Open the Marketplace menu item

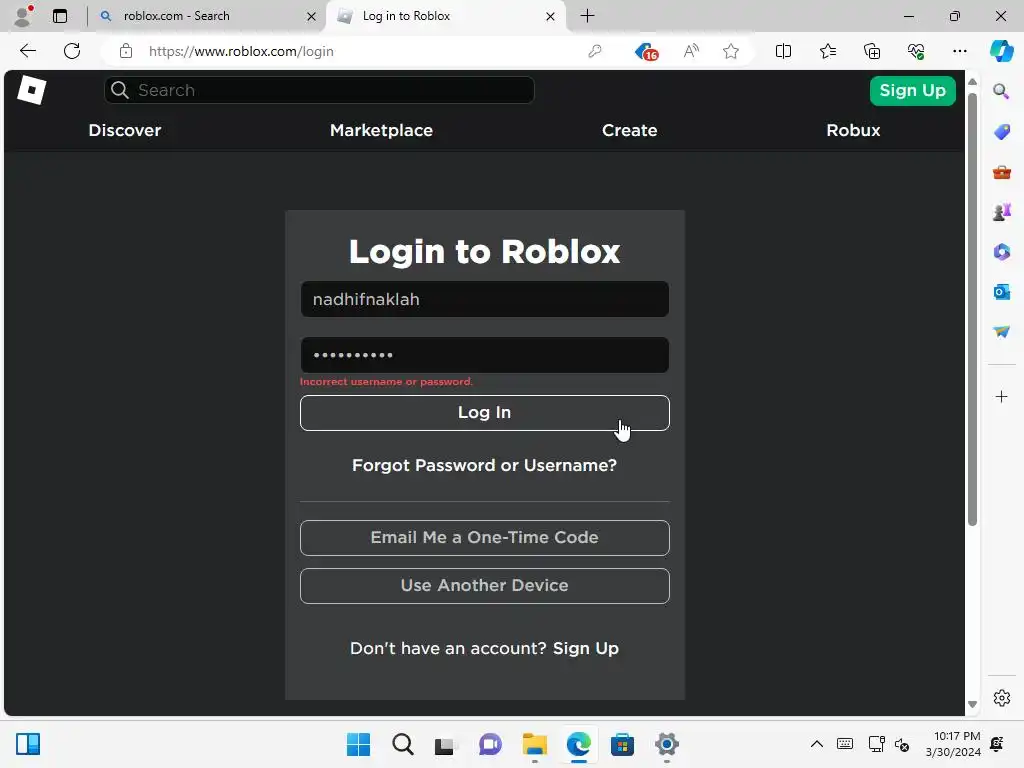pyautogui.click(x=381, y=130)
